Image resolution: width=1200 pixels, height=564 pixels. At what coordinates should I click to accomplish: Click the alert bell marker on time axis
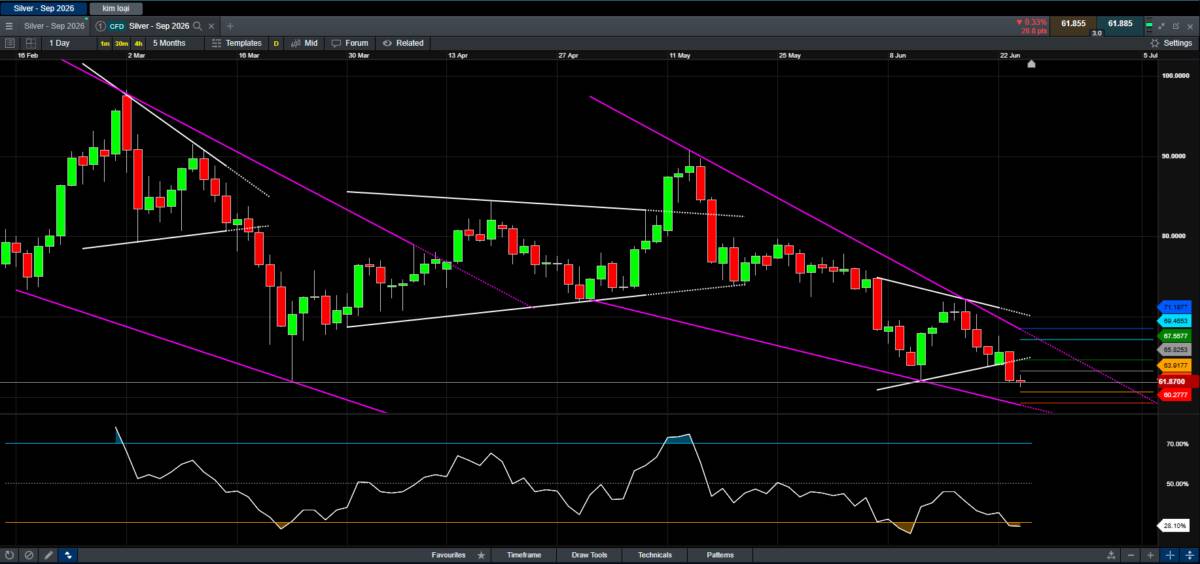click(x=1032, y=64)
